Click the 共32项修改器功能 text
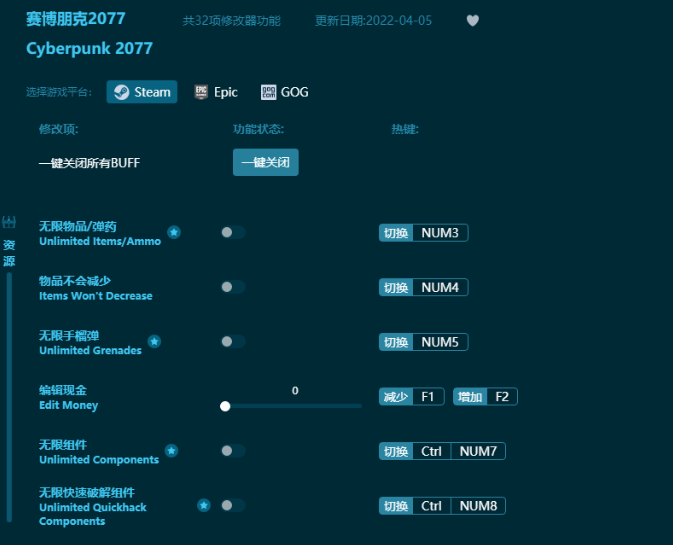673x545 pixels. [x=232, y=21]
